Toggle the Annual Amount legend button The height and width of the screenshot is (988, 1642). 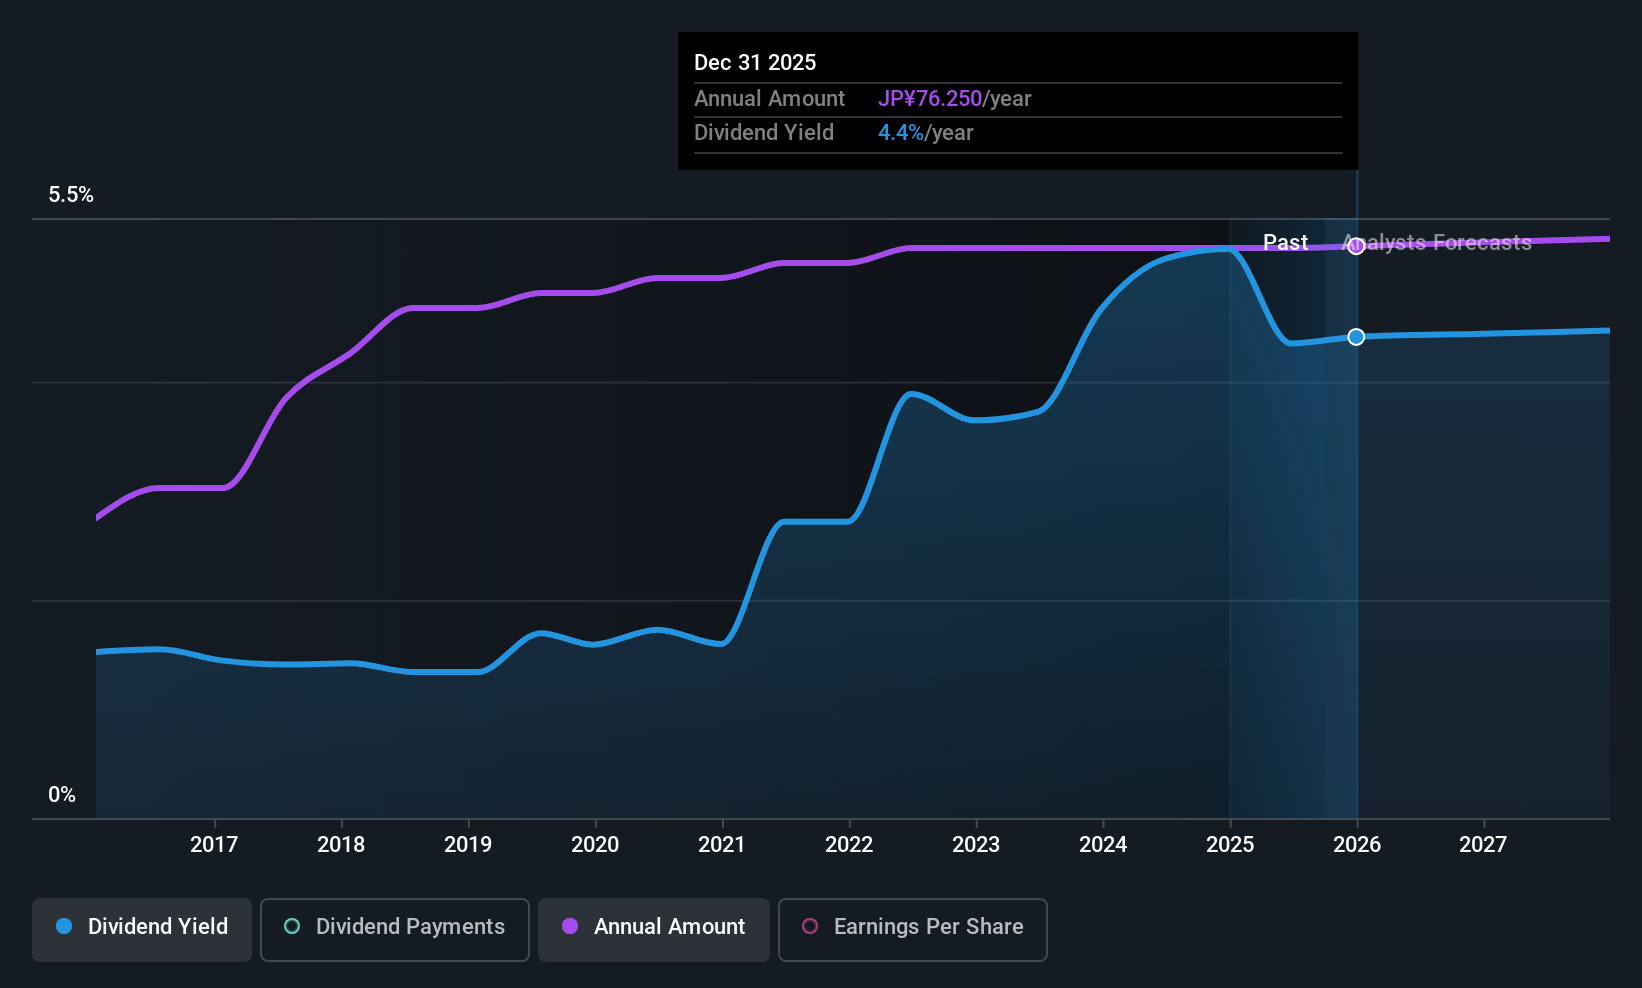[654, 930]
